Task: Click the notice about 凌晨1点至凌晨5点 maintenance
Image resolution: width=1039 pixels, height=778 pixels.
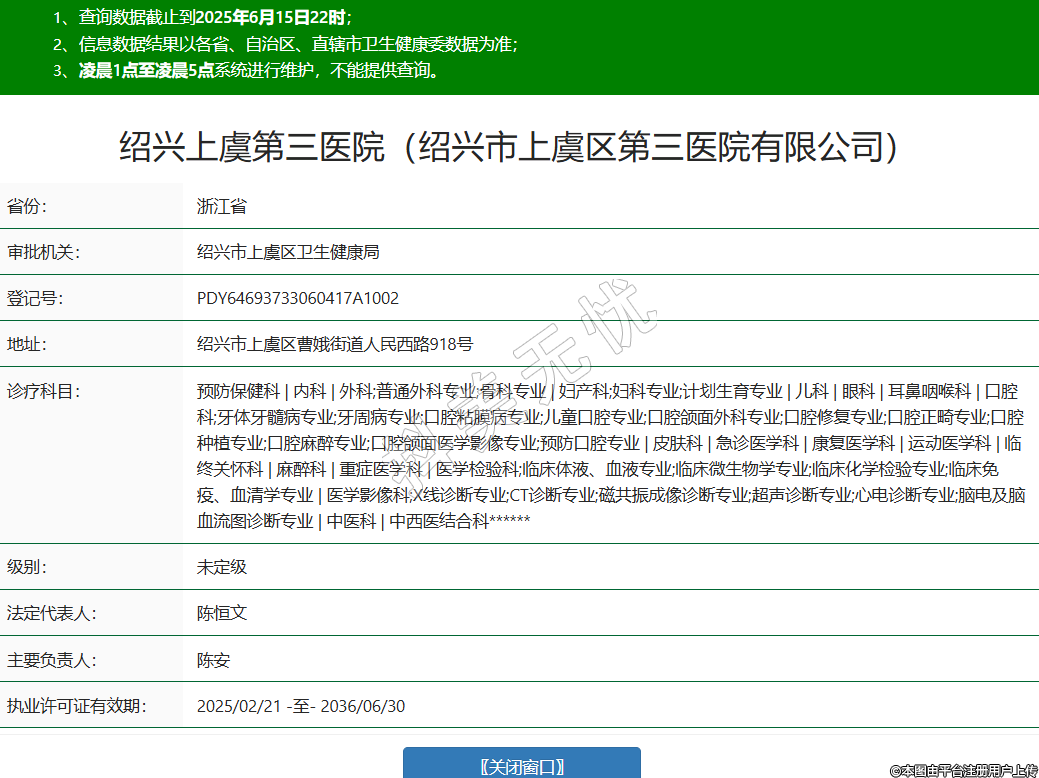Action: (258, 70)
